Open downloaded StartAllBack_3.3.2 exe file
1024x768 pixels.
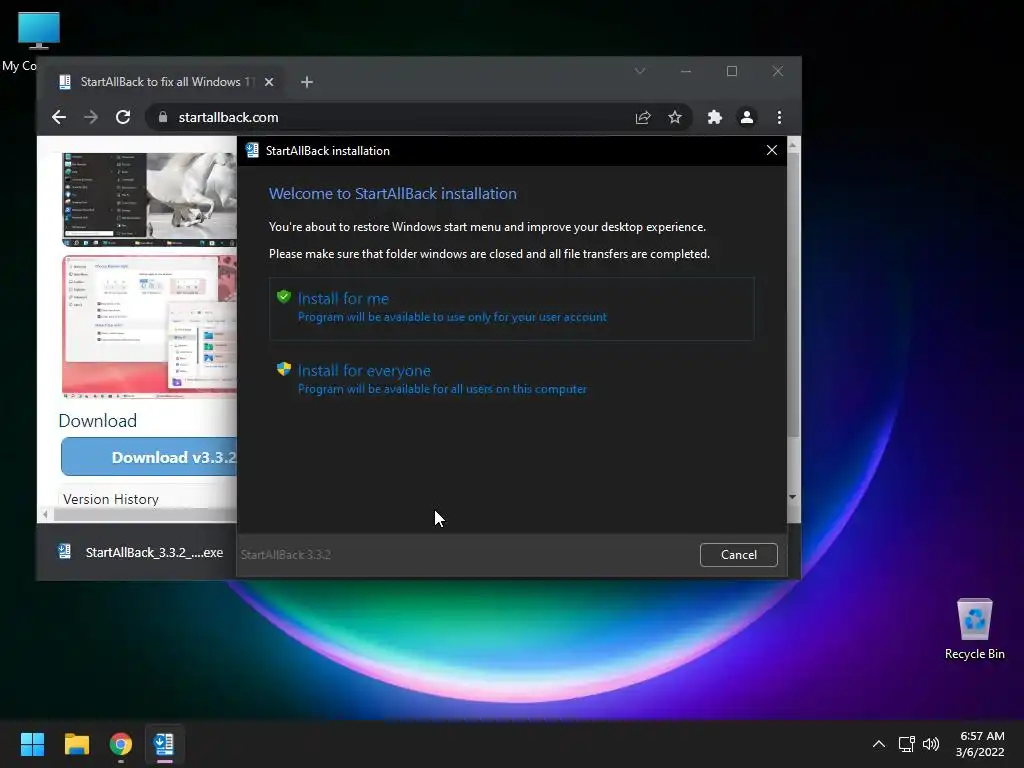click(141, 552)
